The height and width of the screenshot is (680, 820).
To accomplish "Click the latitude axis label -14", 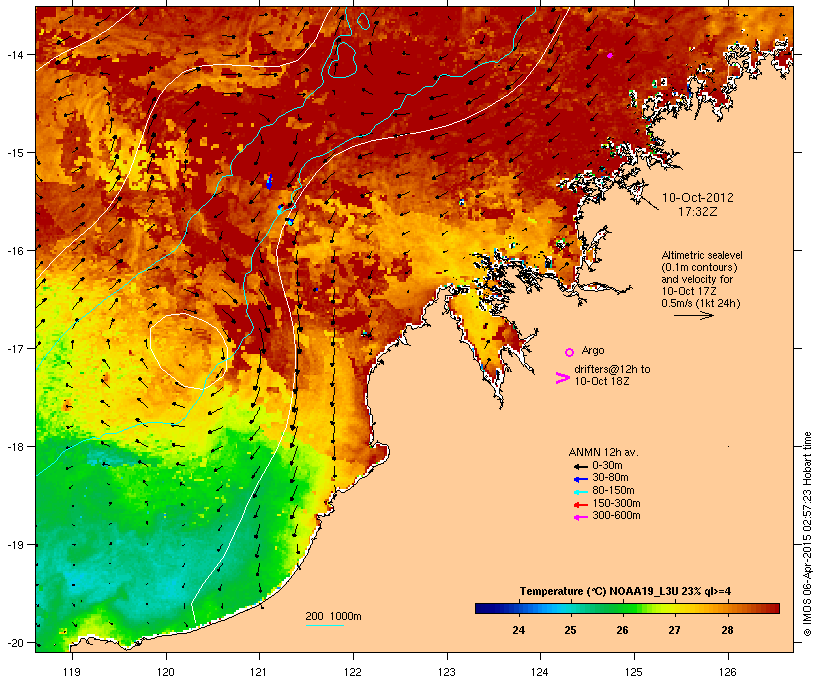I will click(x=14, y=54).
